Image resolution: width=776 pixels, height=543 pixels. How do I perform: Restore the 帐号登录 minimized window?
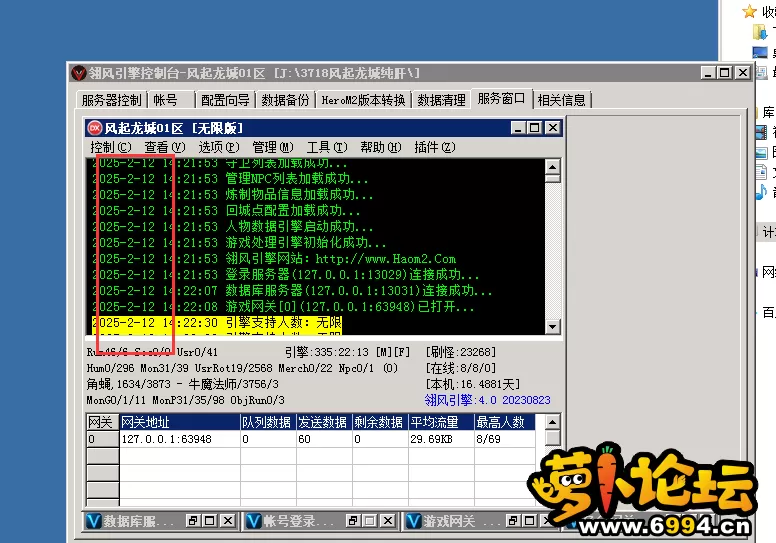pyautogui.click(x=353, y=521)
